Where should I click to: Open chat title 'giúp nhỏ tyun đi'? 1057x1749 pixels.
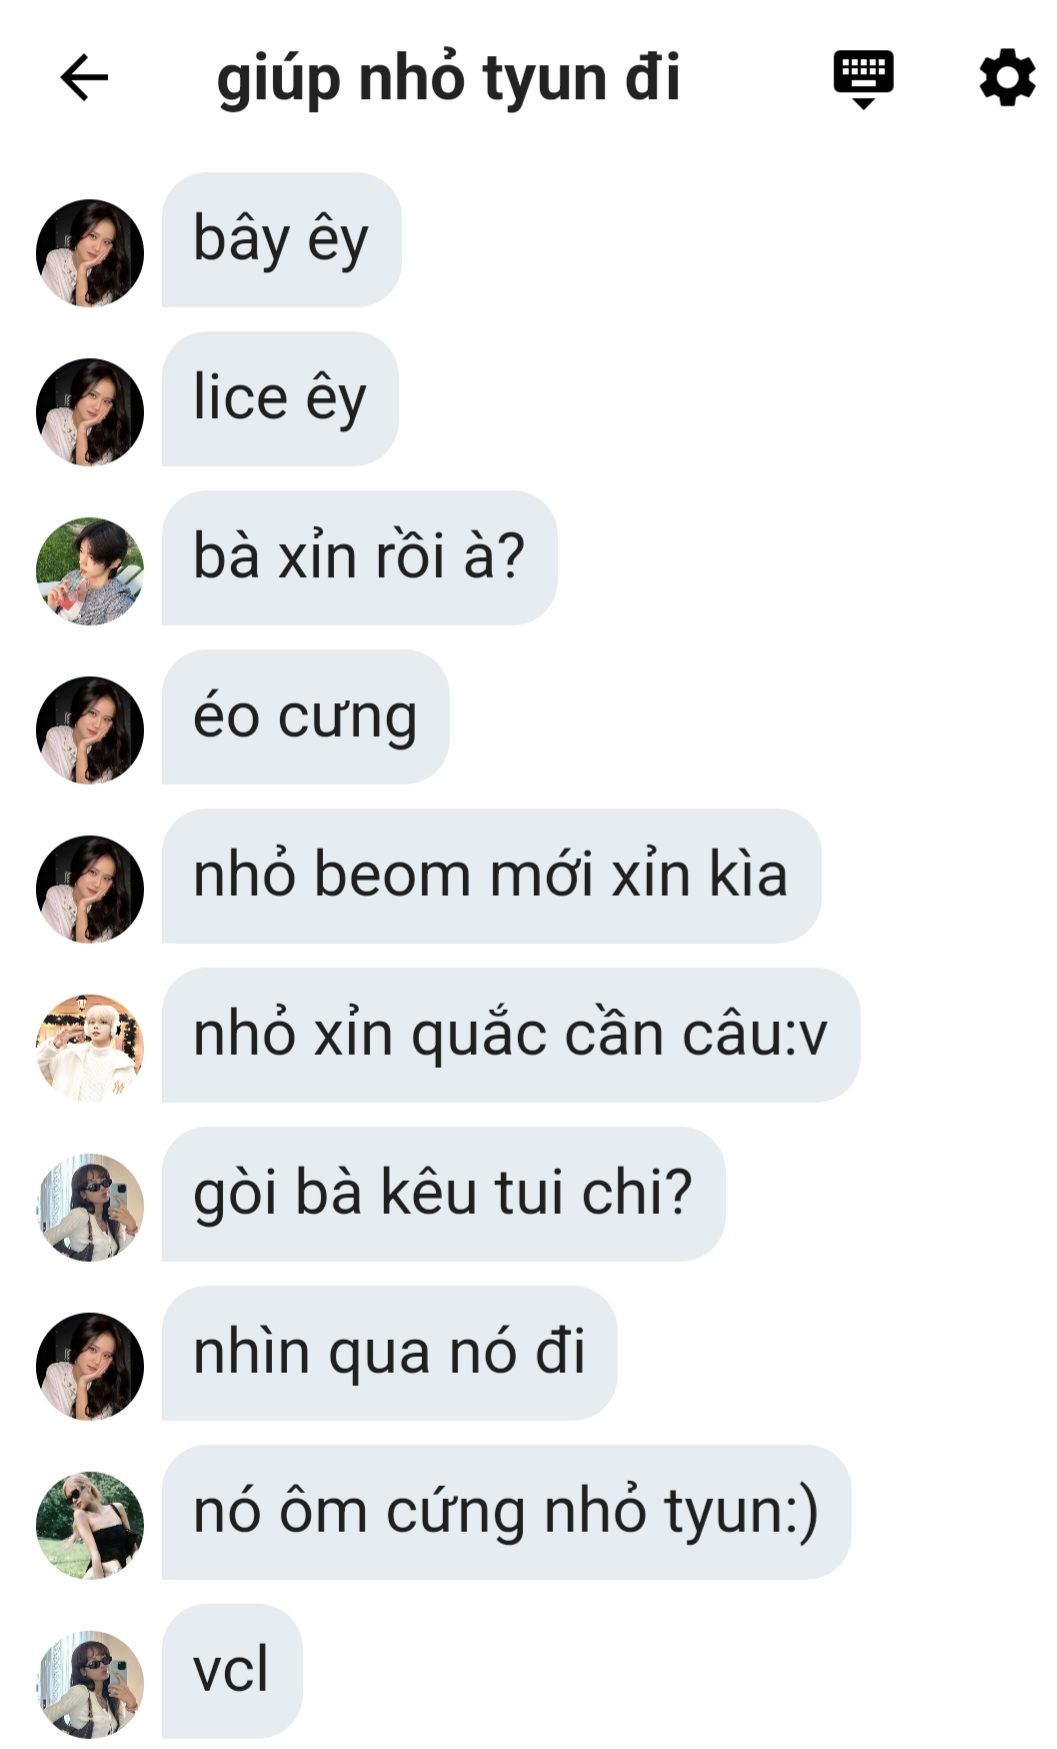pyautogui.click(x=448, y=78)
